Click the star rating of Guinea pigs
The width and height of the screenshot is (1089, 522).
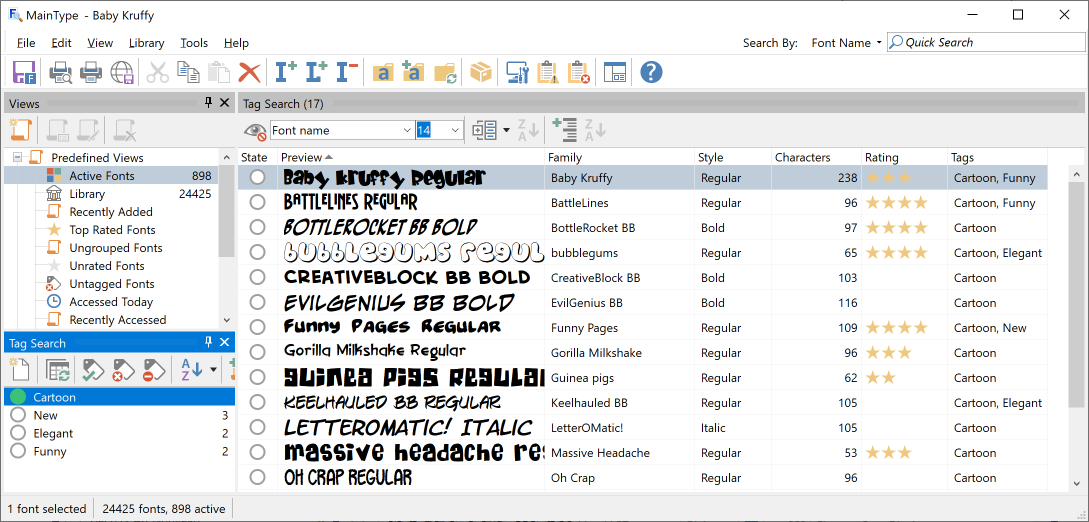point(881,378)
